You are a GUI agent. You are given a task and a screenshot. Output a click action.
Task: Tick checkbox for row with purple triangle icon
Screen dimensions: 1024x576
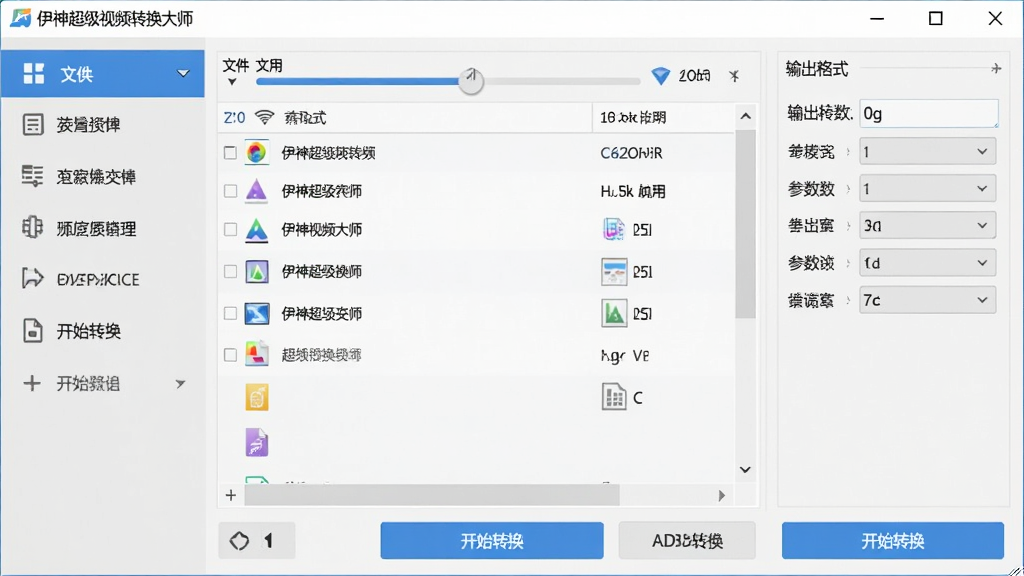230,191
